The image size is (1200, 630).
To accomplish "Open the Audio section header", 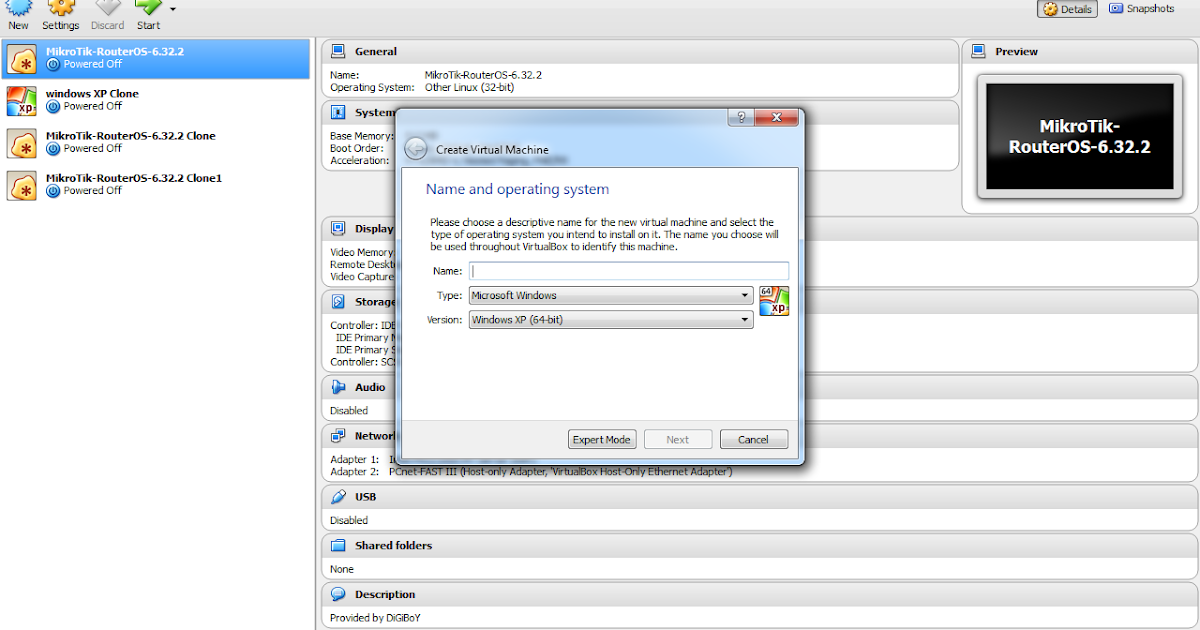I will [x=760, y=387].
